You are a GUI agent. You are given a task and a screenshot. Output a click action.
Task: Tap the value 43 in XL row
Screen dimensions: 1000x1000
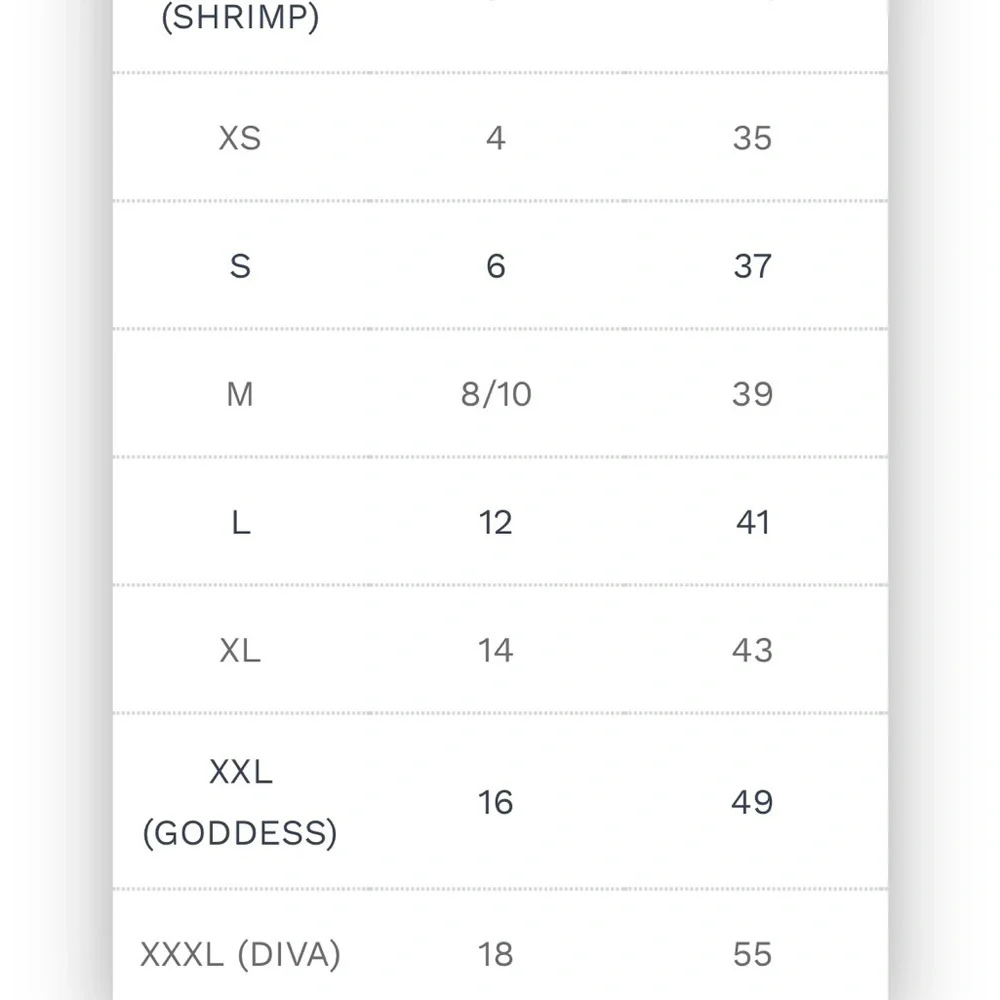click(x=752, y=650)
